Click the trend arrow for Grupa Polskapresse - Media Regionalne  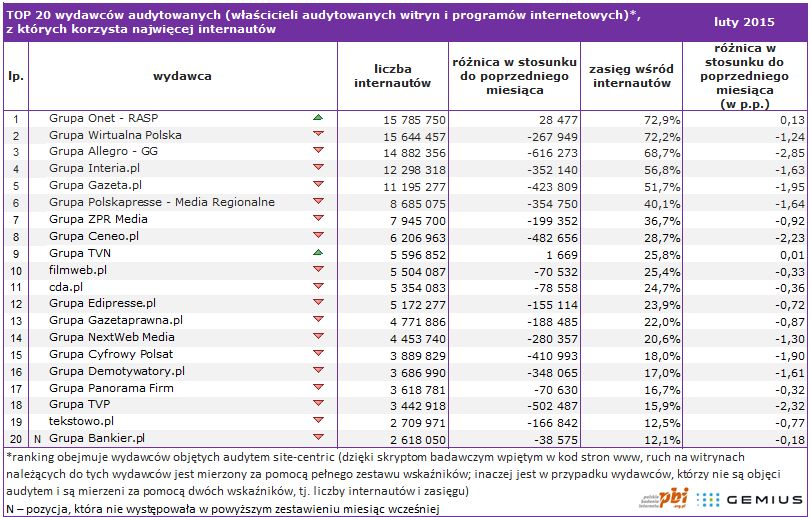click(x=318, y=202)
